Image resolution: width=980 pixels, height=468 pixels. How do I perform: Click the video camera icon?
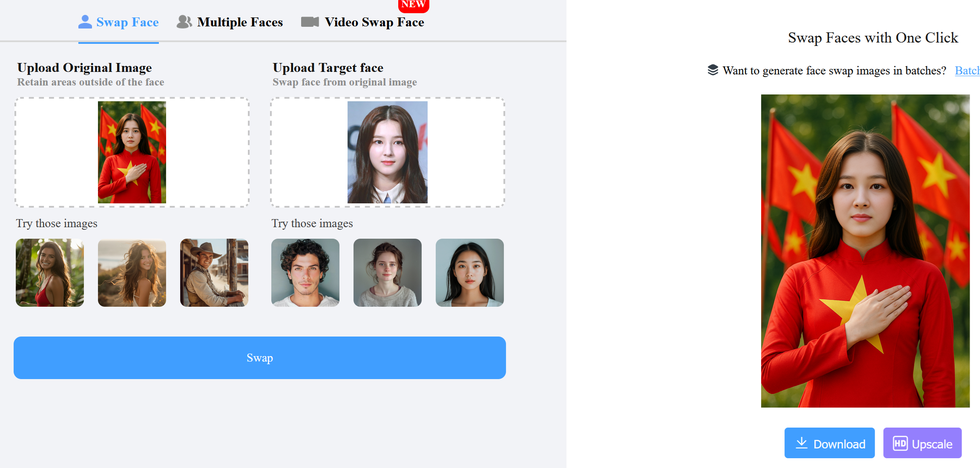[310, 21]
